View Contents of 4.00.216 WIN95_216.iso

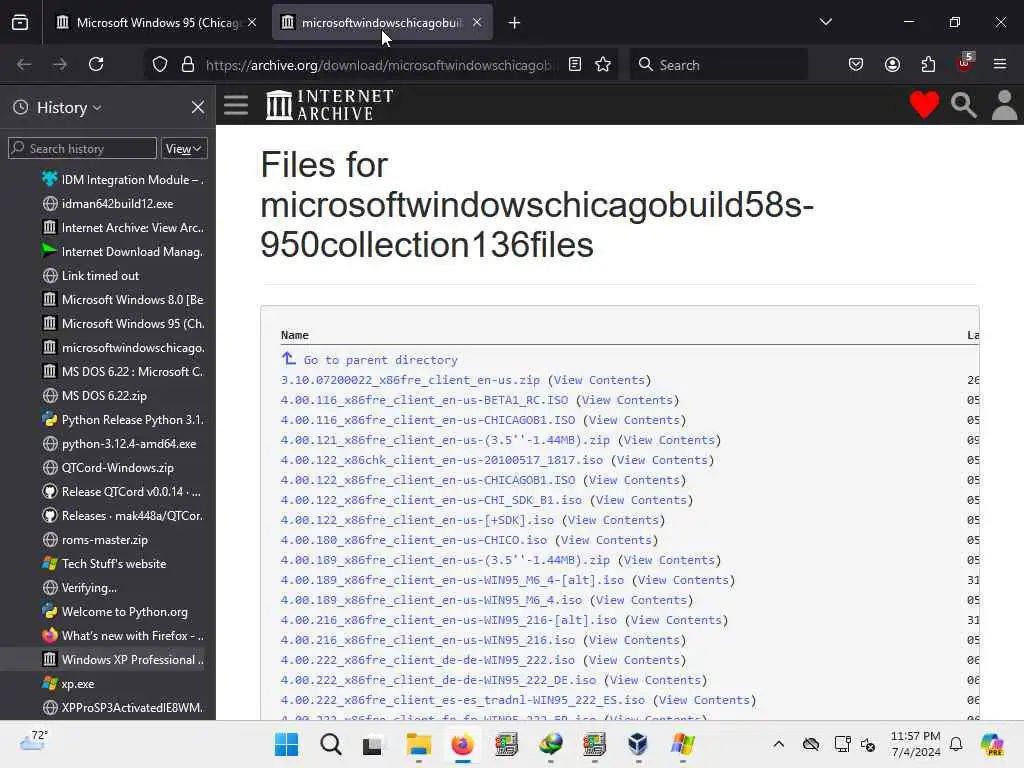point(634,640)
